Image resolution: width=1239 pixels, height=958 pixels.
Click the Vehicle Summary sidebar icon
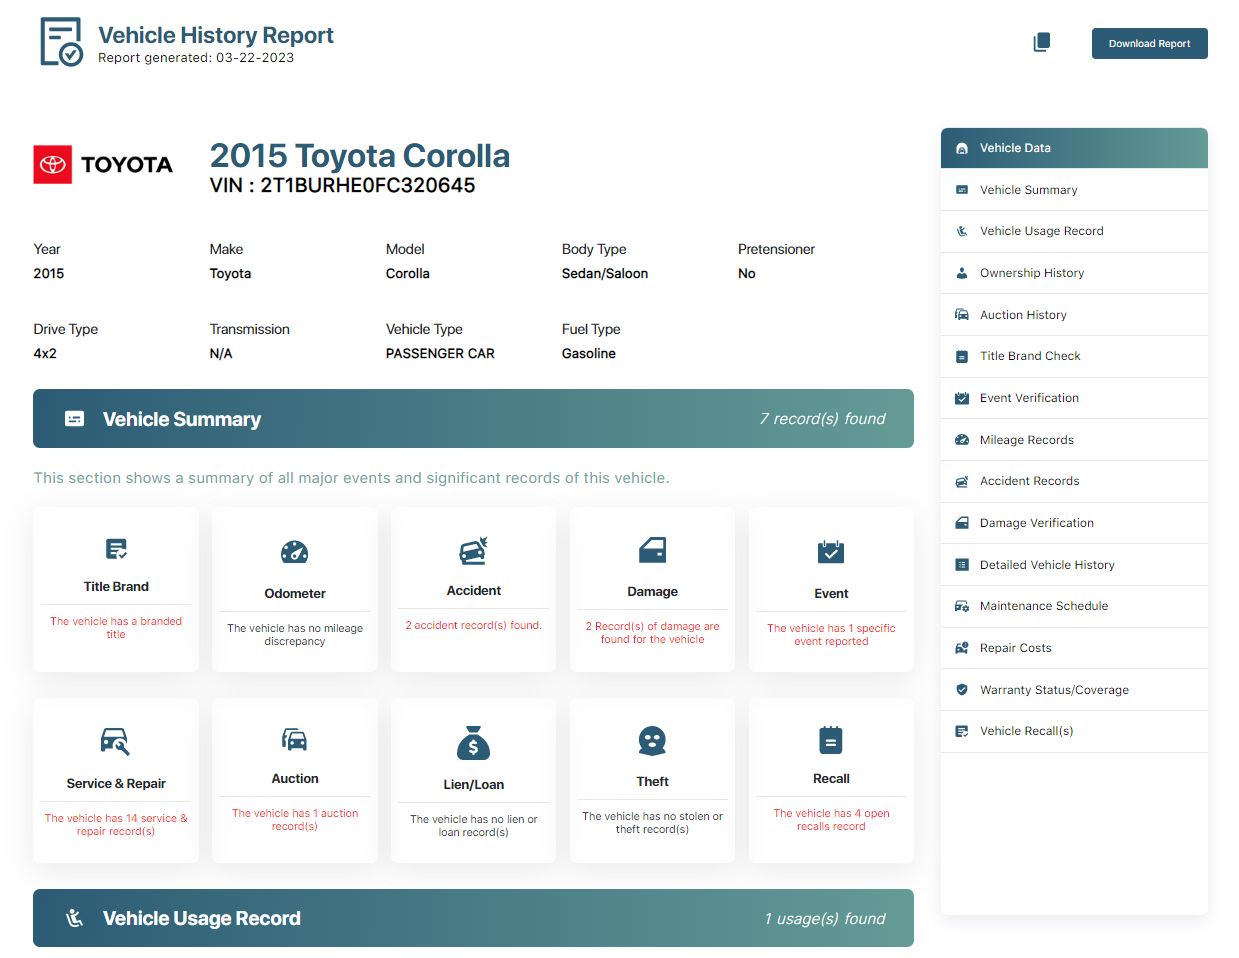[x=962, y=190]
